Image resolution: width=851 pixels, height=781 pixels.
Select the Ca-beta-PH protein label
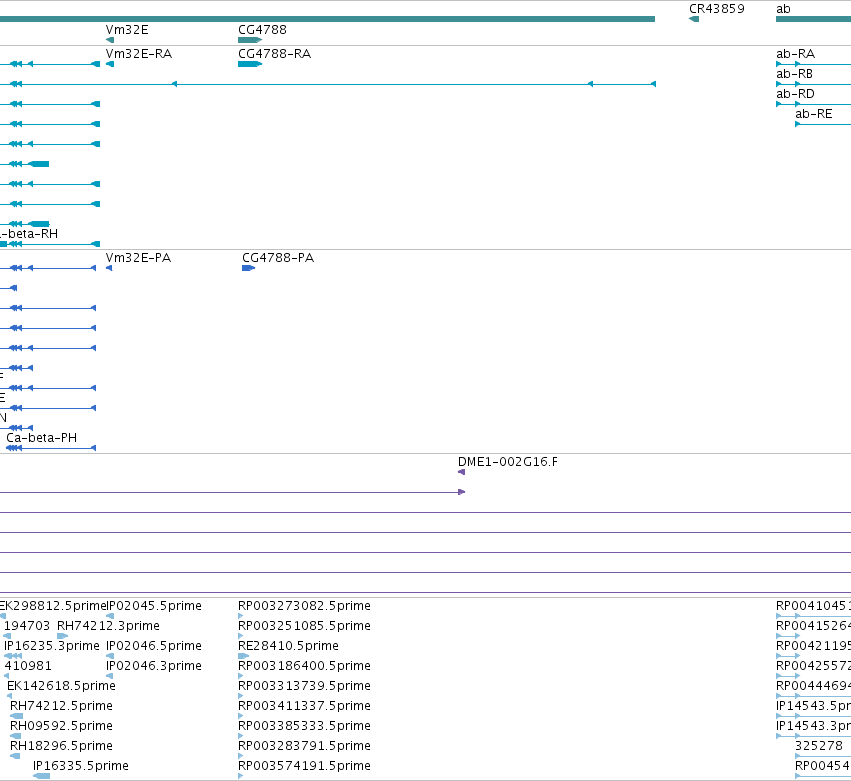41,438
